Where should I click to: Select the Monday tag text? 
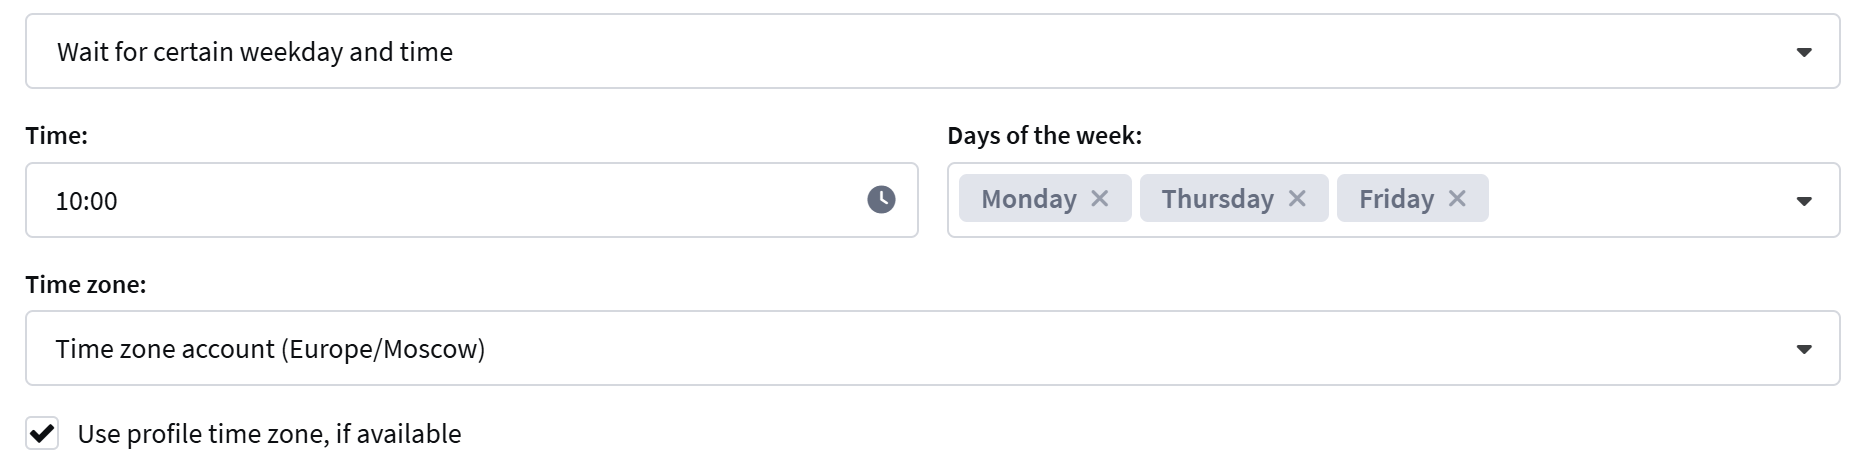click(1028, 199)
